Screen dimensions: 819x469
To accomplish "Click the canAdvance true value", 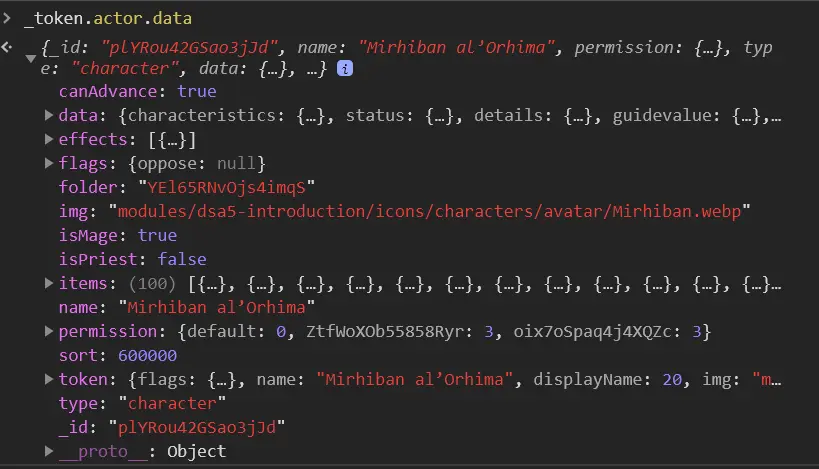I will [196, 92].
